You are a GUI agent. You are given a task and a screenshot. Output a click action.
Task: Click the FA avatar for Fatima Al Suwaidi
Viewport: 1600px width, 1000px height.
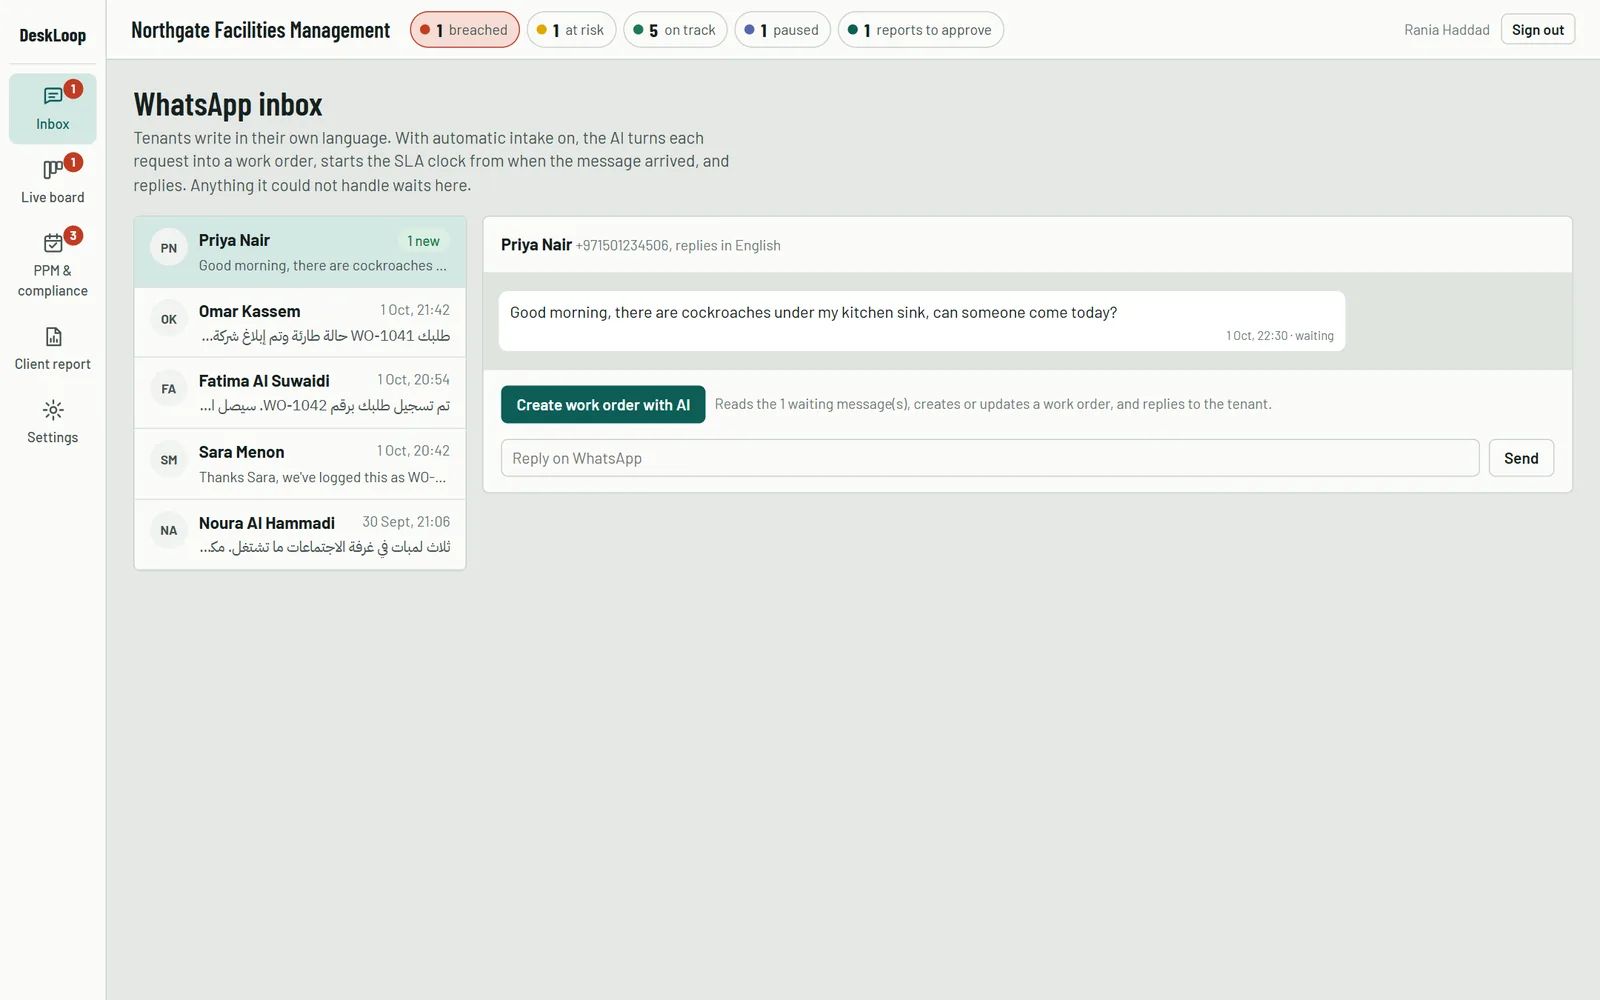(169, 389)
